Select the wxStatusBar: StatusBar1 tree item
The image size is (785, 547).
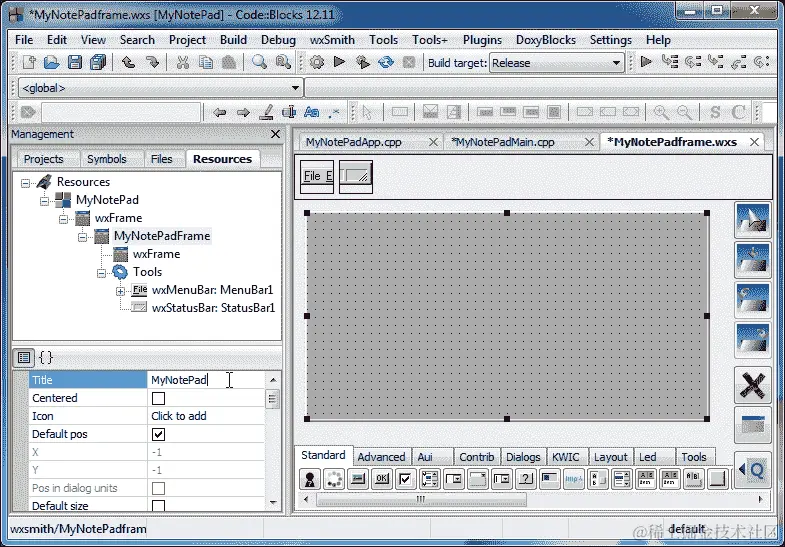(213, 308)
